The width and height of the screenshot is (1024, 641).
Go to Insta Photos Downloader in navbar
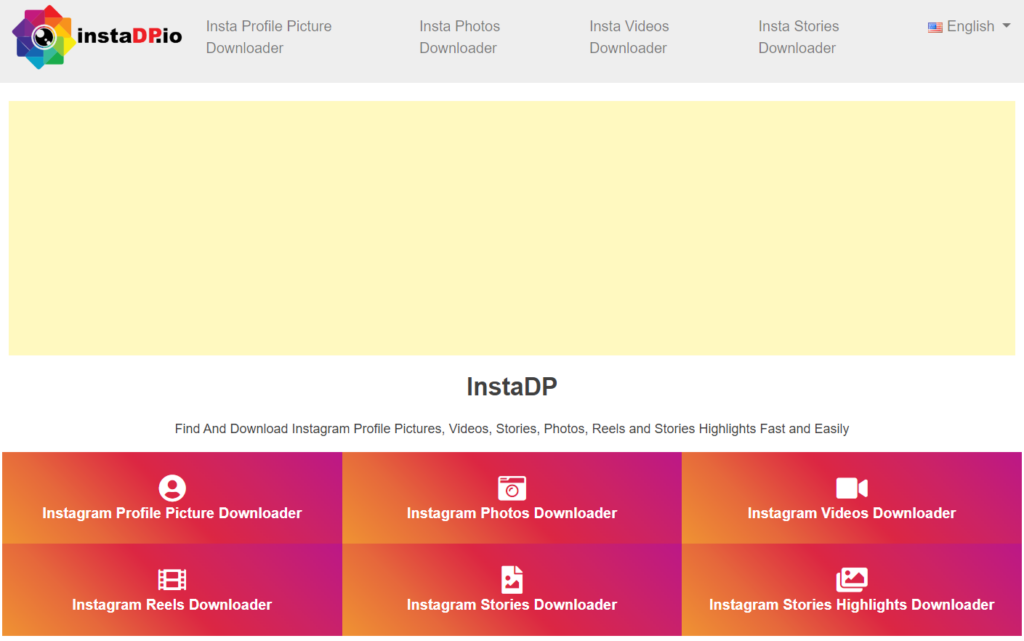click(x=459, y=37)
